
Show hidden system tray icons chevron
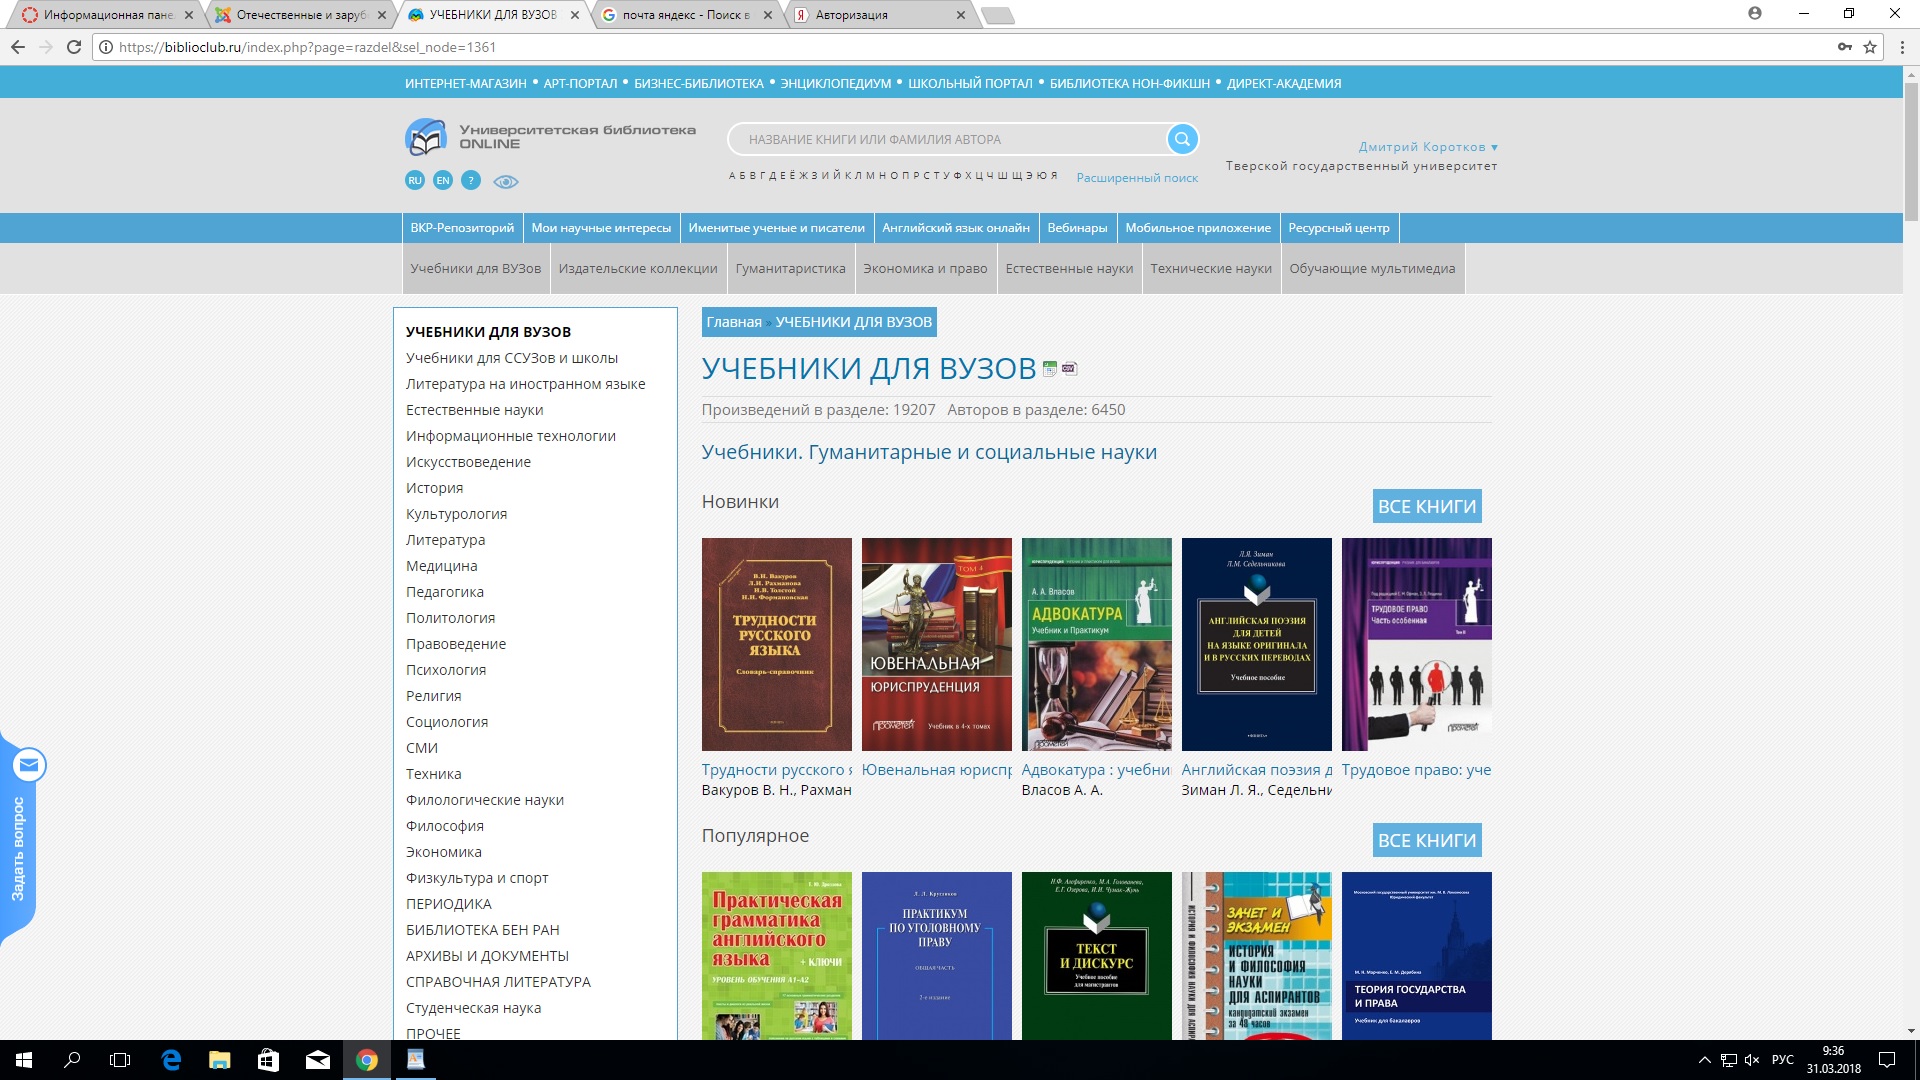pyautogui.click(x=1704, y=1060)
